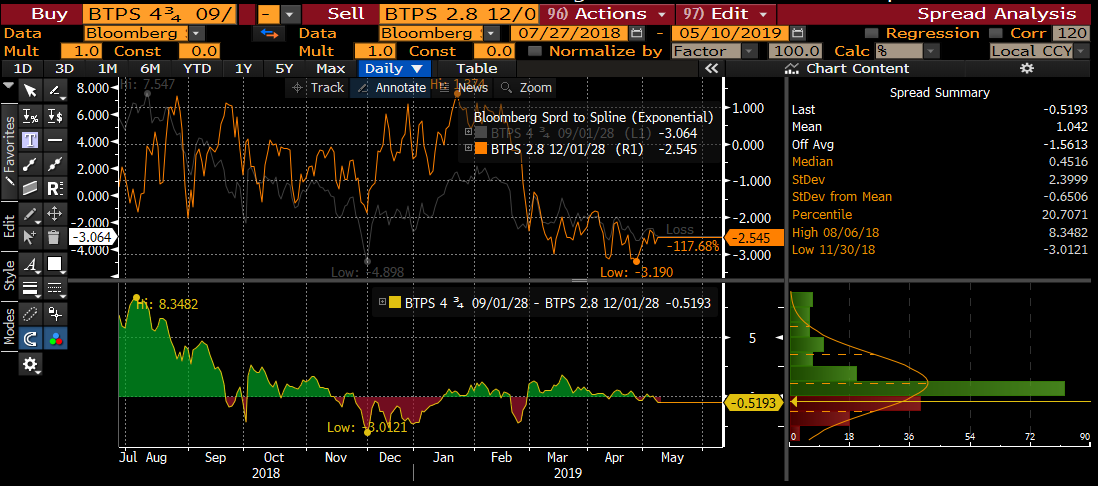Open the toolbar settings gear

(30, 363)
